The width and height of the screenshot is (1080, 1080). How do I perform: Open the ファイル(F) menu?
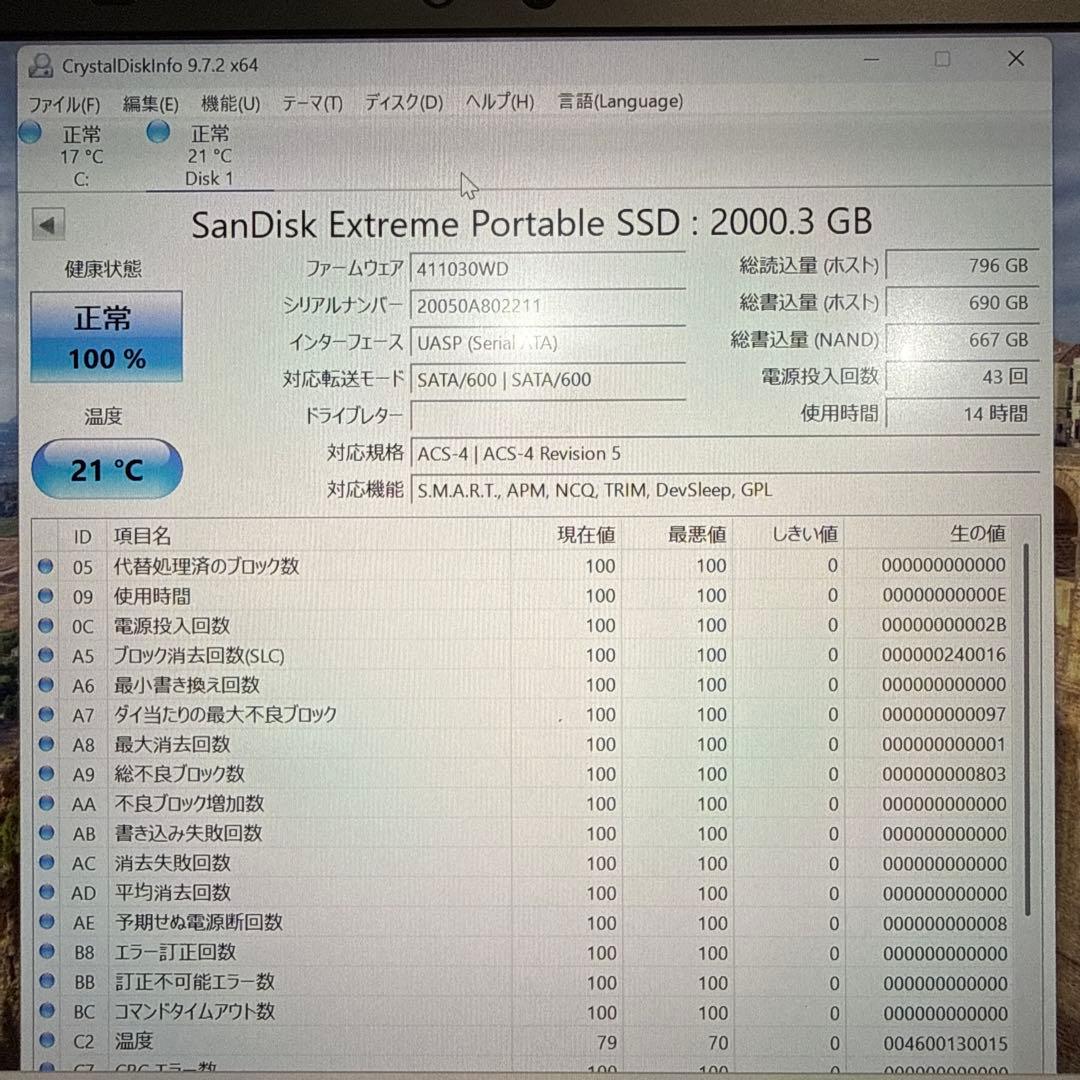[x=65, y=103]
